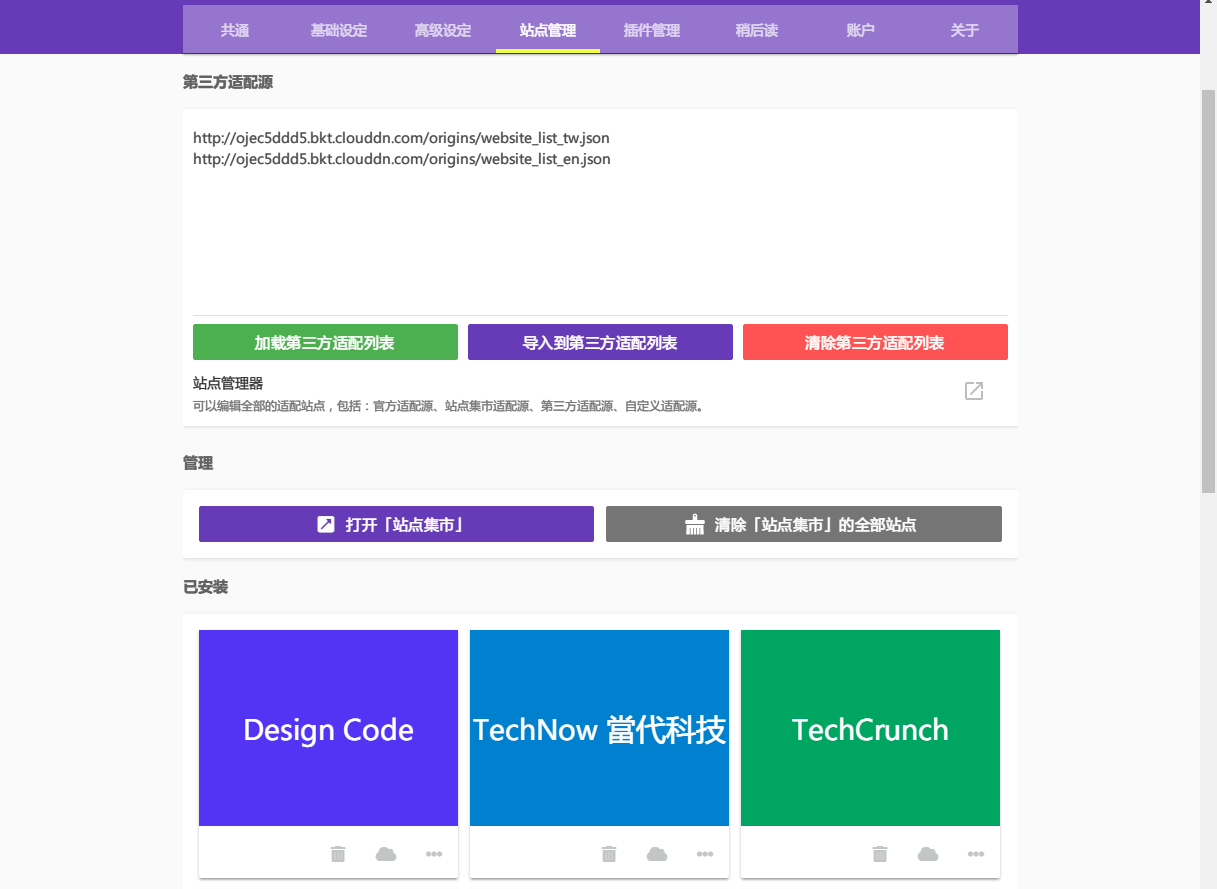Click 清除「站点集市」的全部站点 button
Screen dimensions: 1217x889
[804, 524]
